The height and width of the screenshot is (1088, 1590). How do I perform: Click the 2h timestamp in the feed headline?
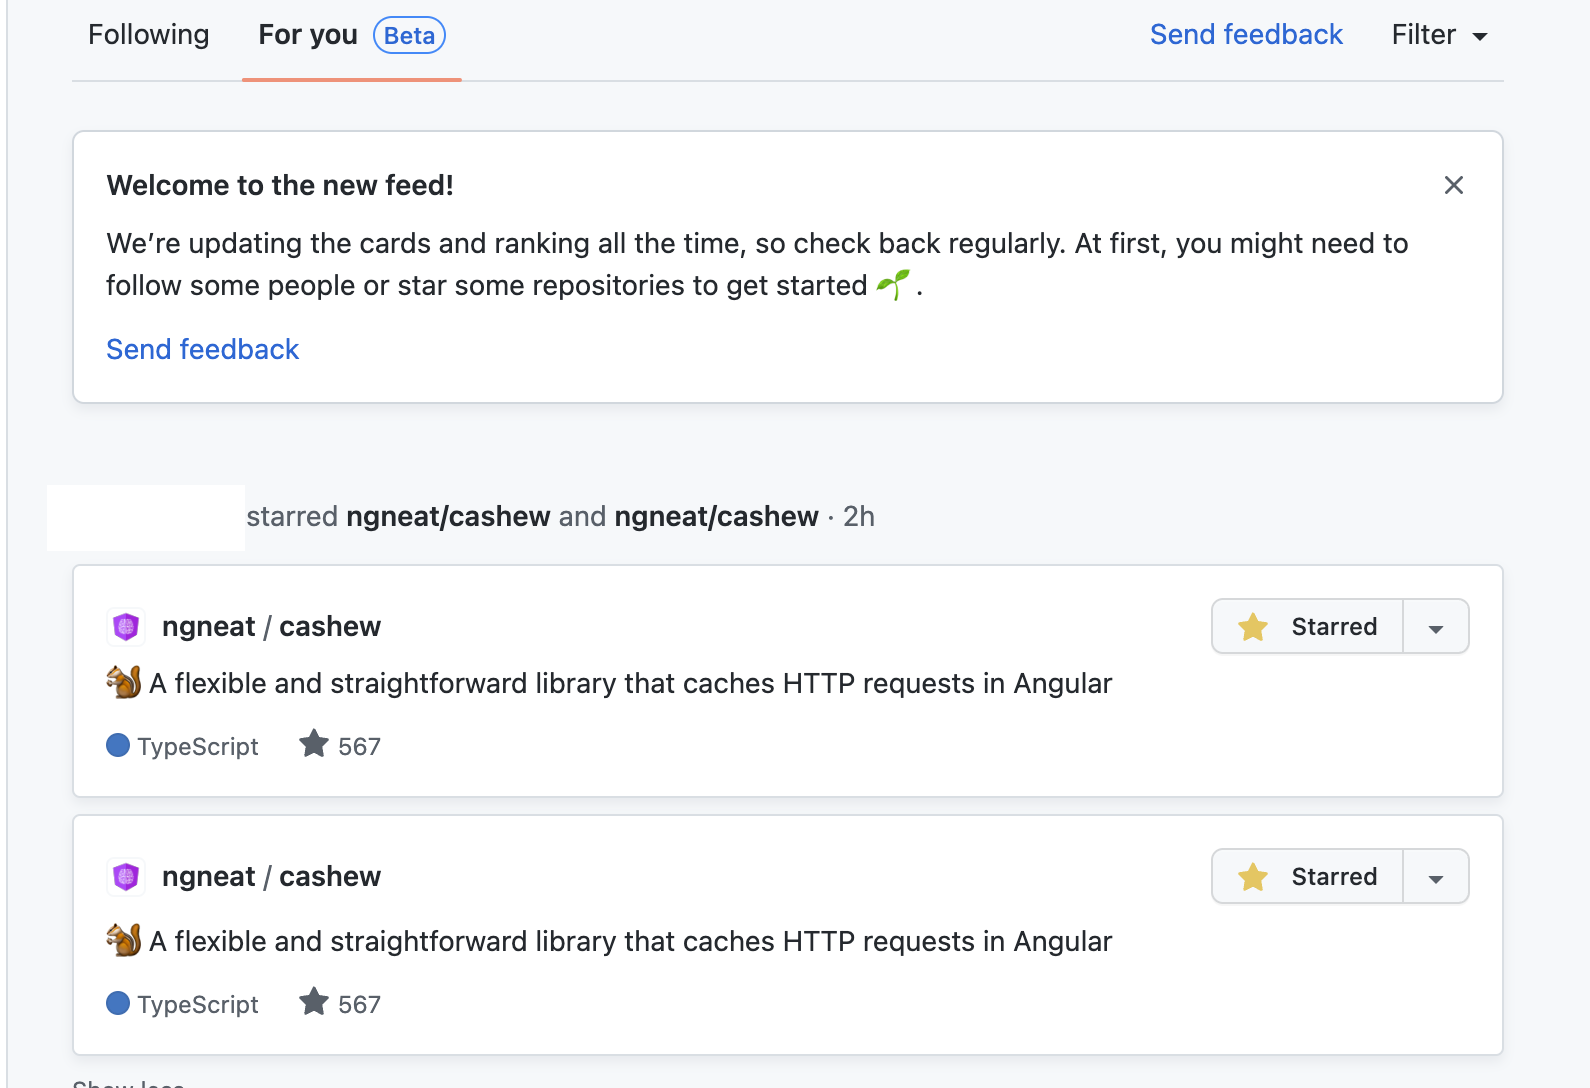click(x=859, y=516)
